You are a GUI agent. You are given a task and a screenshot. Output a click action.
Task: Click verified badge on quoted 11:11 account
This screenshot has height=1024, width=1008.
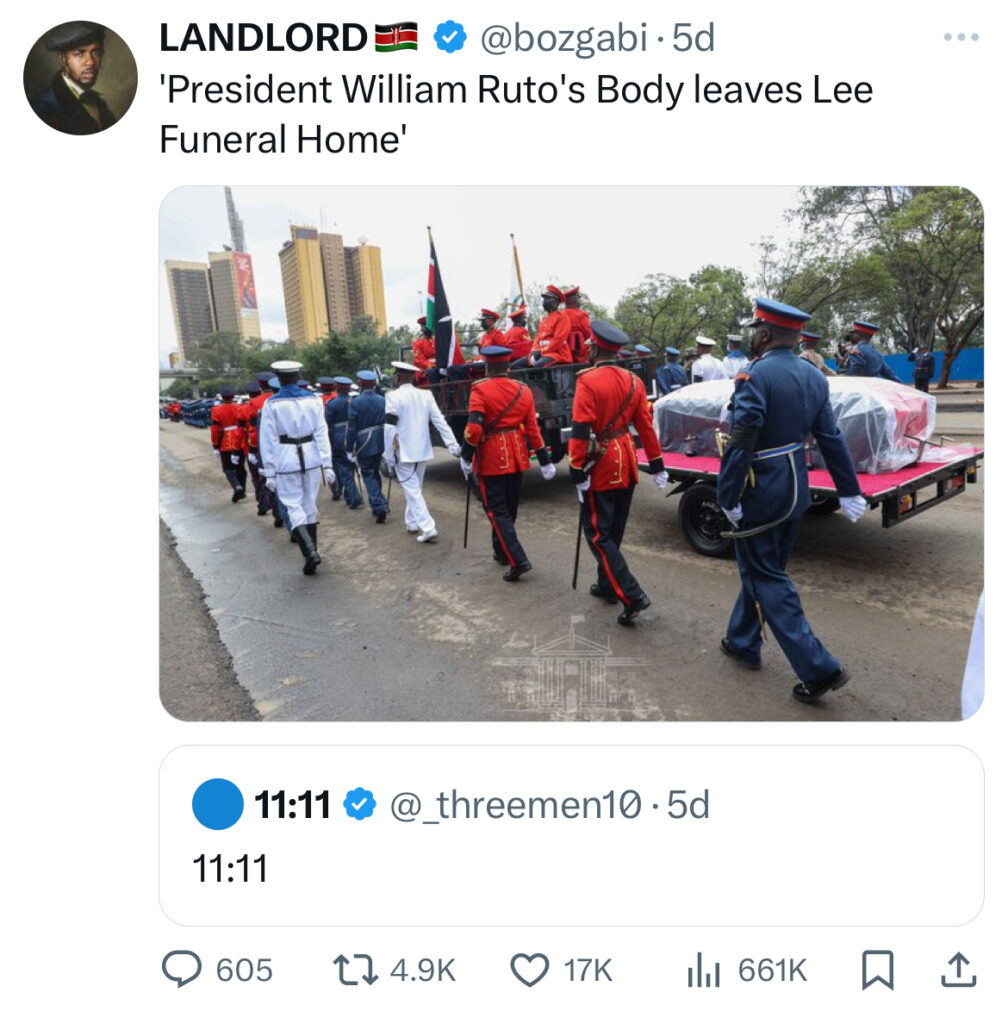(x=360, y=804)
